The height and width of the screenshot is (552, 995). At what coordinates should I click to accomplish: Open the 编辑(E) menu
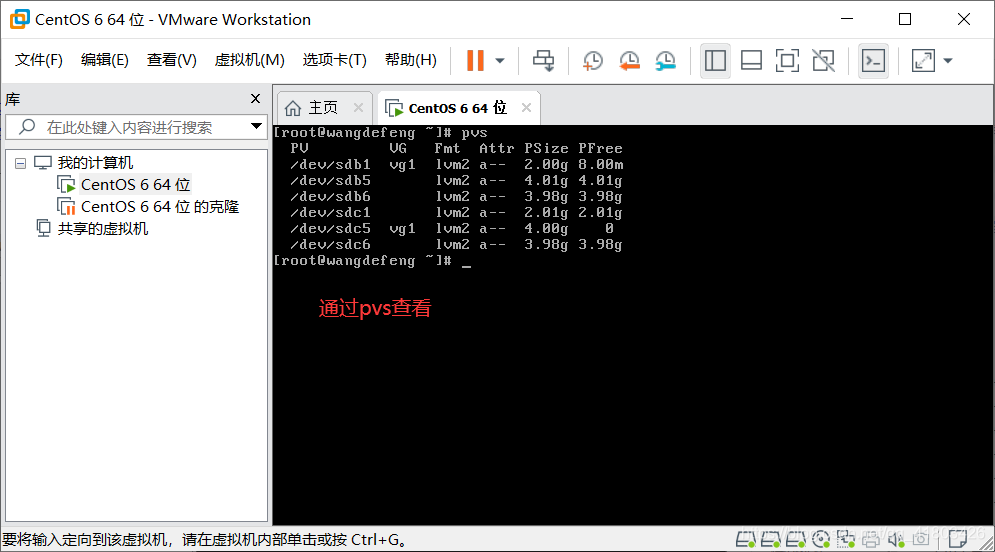click(x=105, y=60)
